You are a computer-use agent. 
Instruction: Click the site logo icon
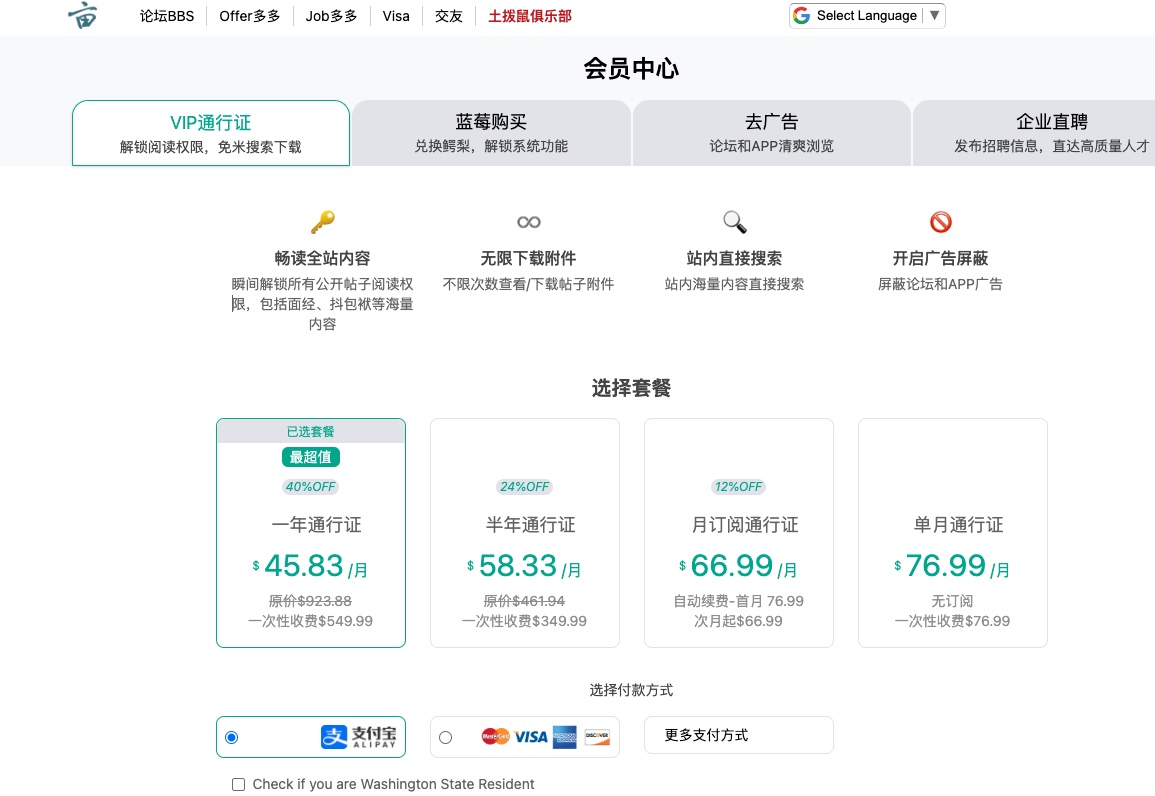[x=82, y=15]
